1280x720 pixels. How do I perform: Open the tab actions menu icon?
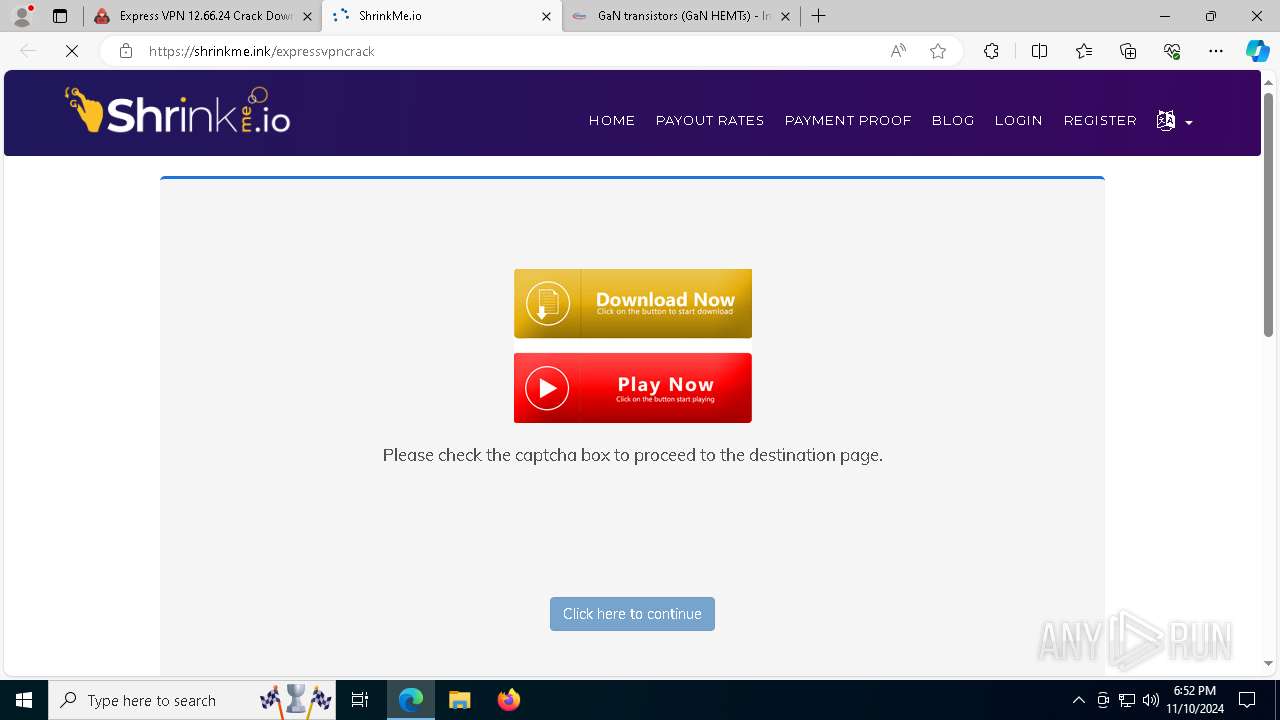(x=60, y=16)
